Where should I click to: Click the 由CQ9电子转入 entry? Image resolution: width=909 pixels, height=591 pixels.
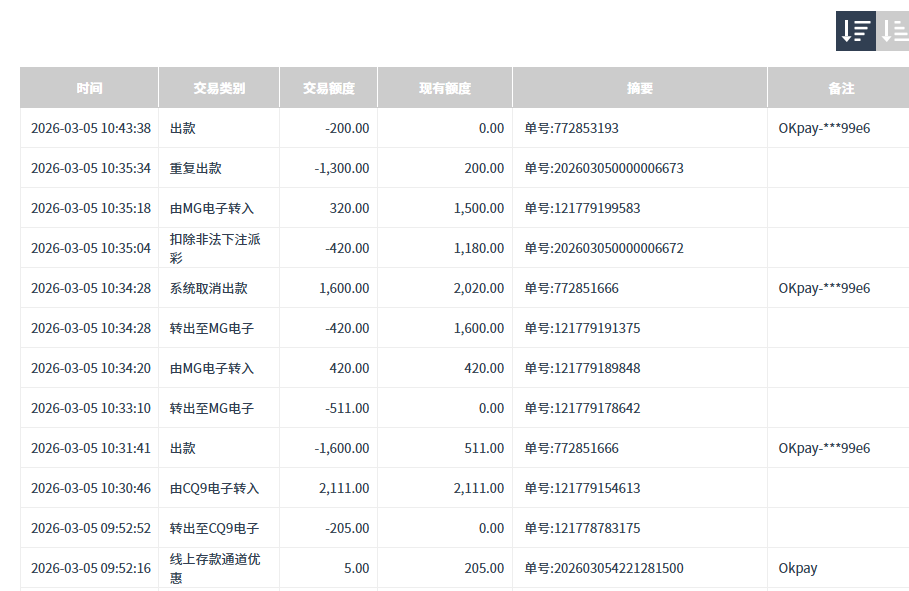pos(214,488)
